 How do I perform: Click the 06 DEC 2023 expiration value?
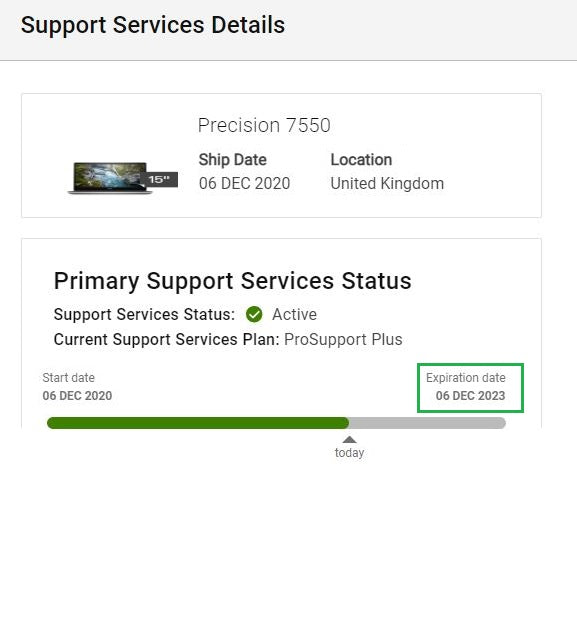click(470, 396)
